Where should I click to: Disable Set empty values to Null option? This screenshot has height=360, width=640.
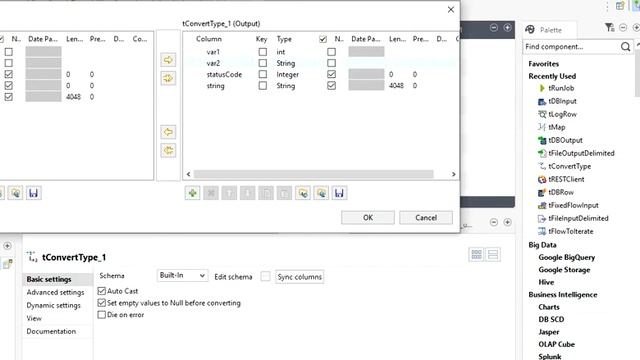pyautogui.click(x=102, y=303)
